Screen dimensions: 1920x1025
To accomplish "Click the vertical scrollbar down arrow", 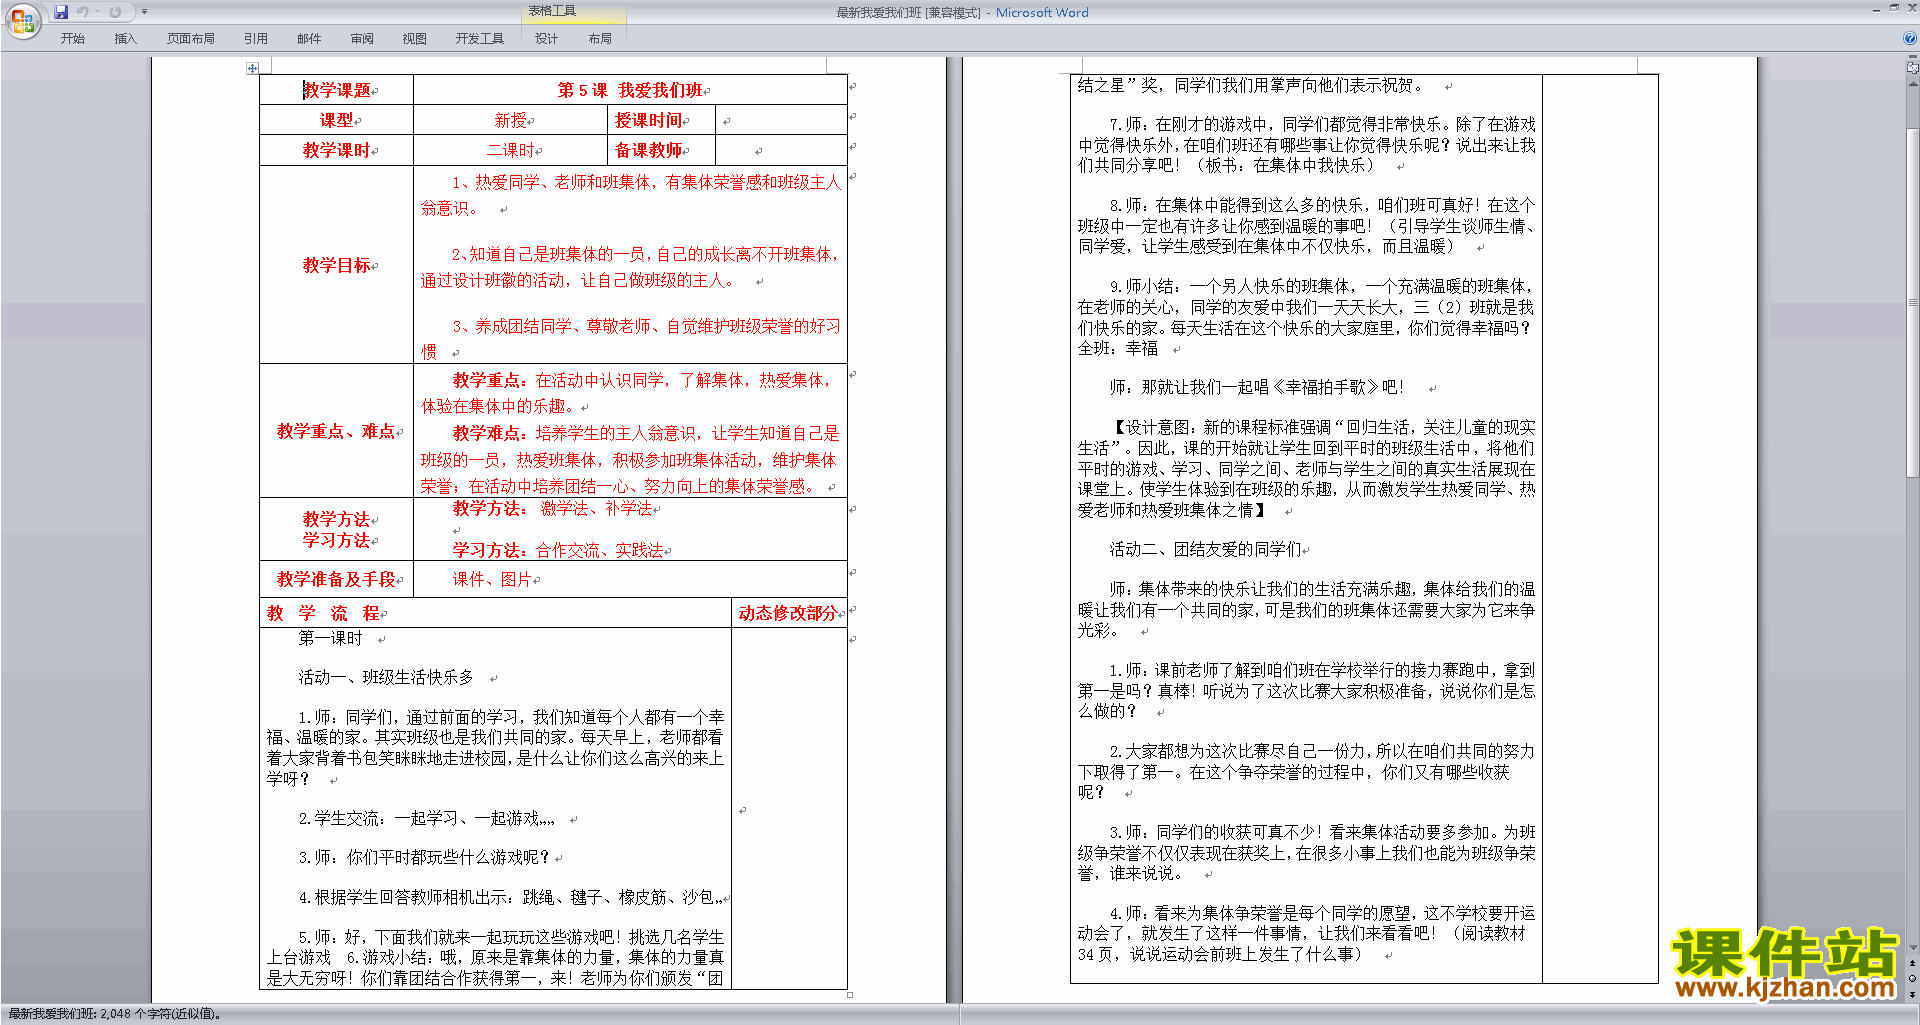I will 1913,948.
